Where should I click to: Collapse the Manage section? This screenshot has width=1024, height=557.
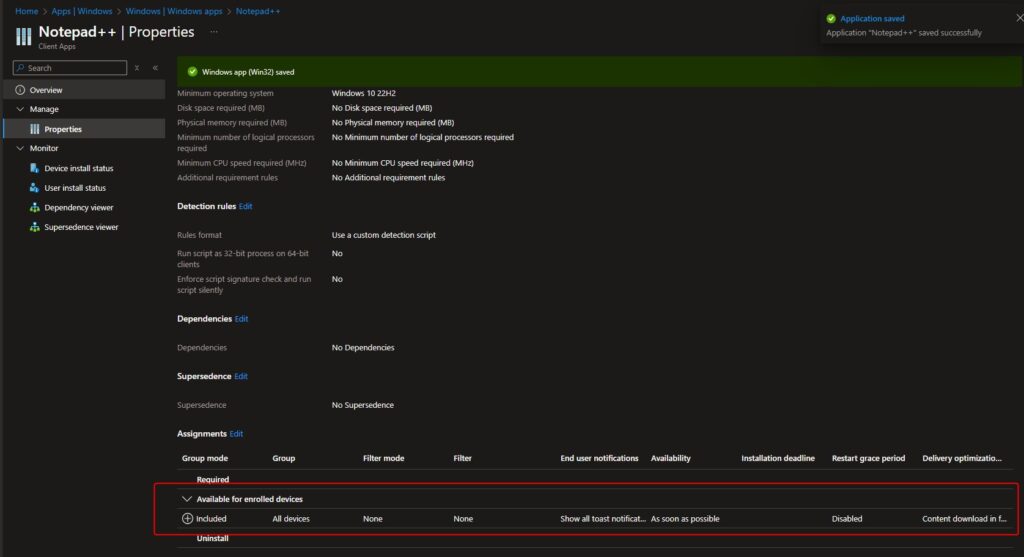click(20, 109)
